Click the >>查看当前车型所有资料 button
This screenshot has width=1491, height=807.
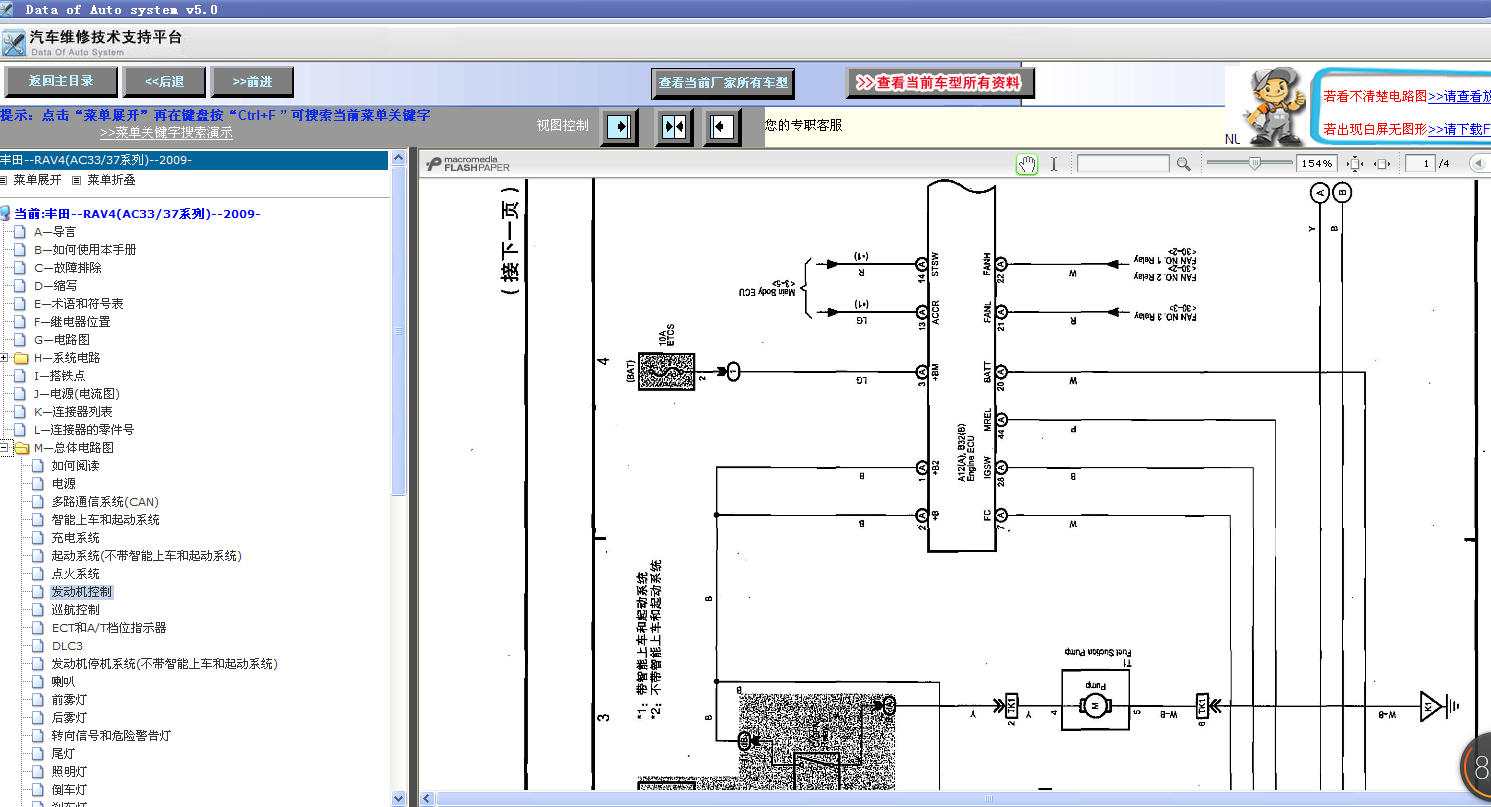click(939, 83)
